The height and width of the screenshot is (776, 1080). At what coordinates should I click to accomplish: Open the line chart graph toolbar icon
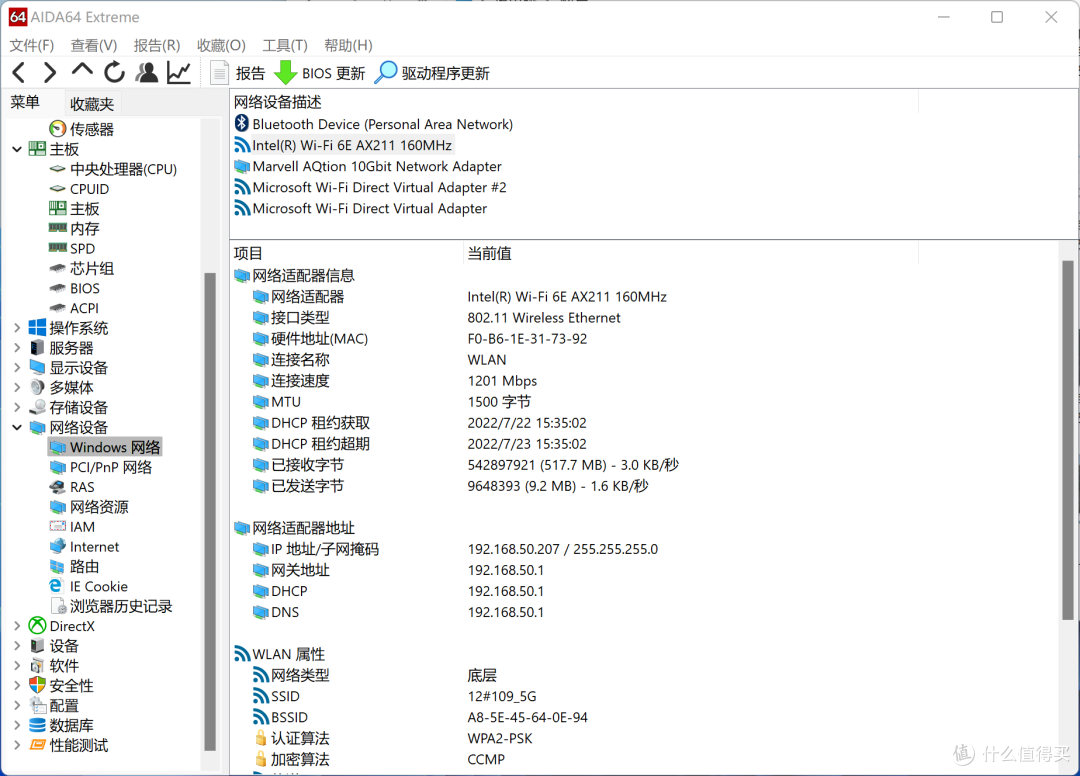[x=179, y=72]
